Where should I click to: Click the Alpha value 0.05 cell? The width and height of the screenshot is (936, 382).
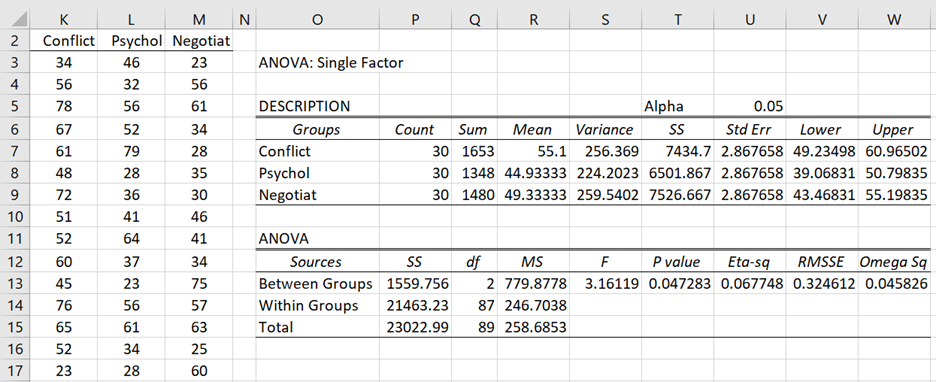(x=750, y=106)
